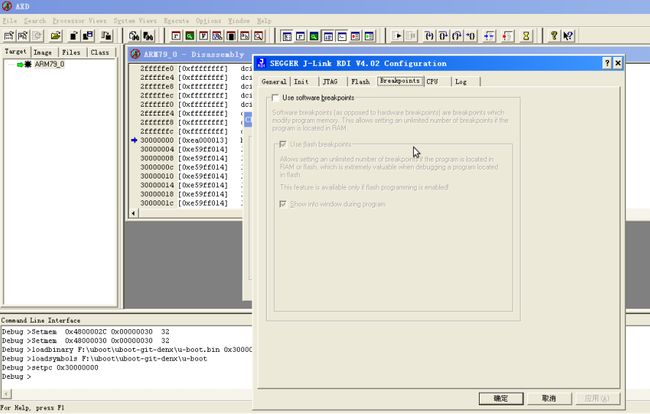The image size is (650, 414).
Task: Toggle Show info window during program checkbox
Action: tap(283, 204)
